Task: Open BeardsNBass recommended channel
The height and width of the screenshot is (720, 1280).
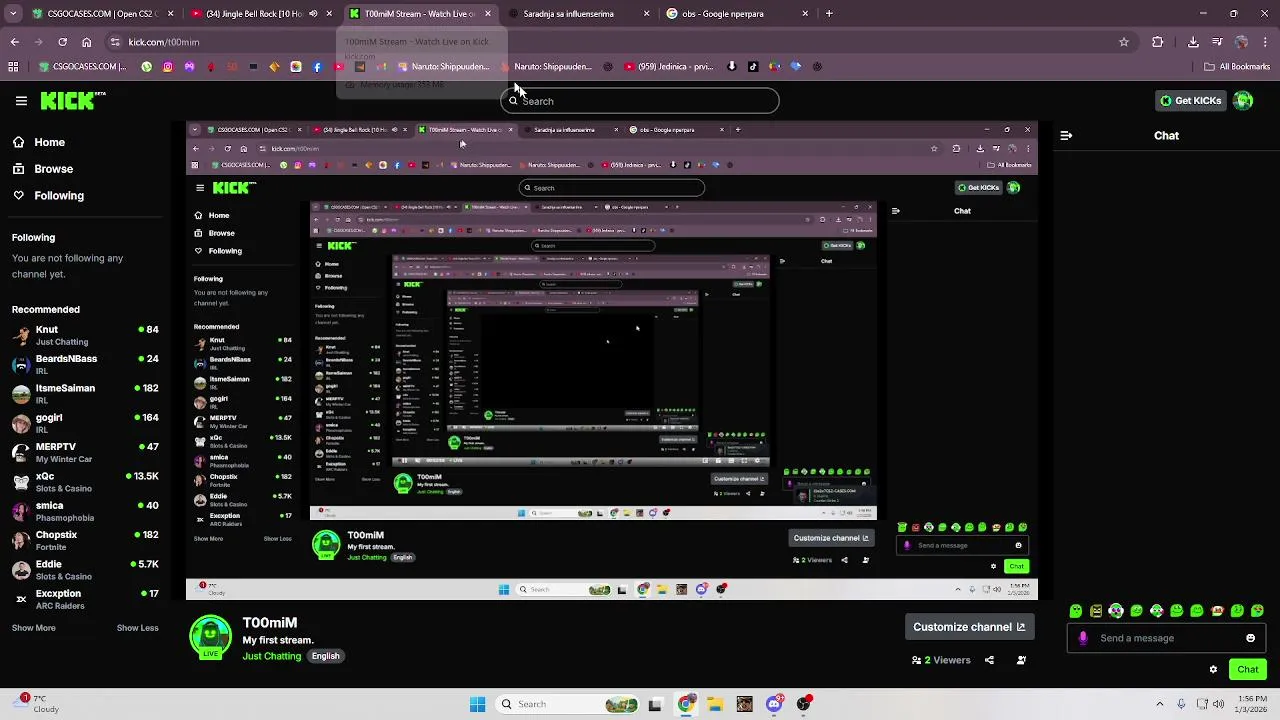Action: click(85, 364)
